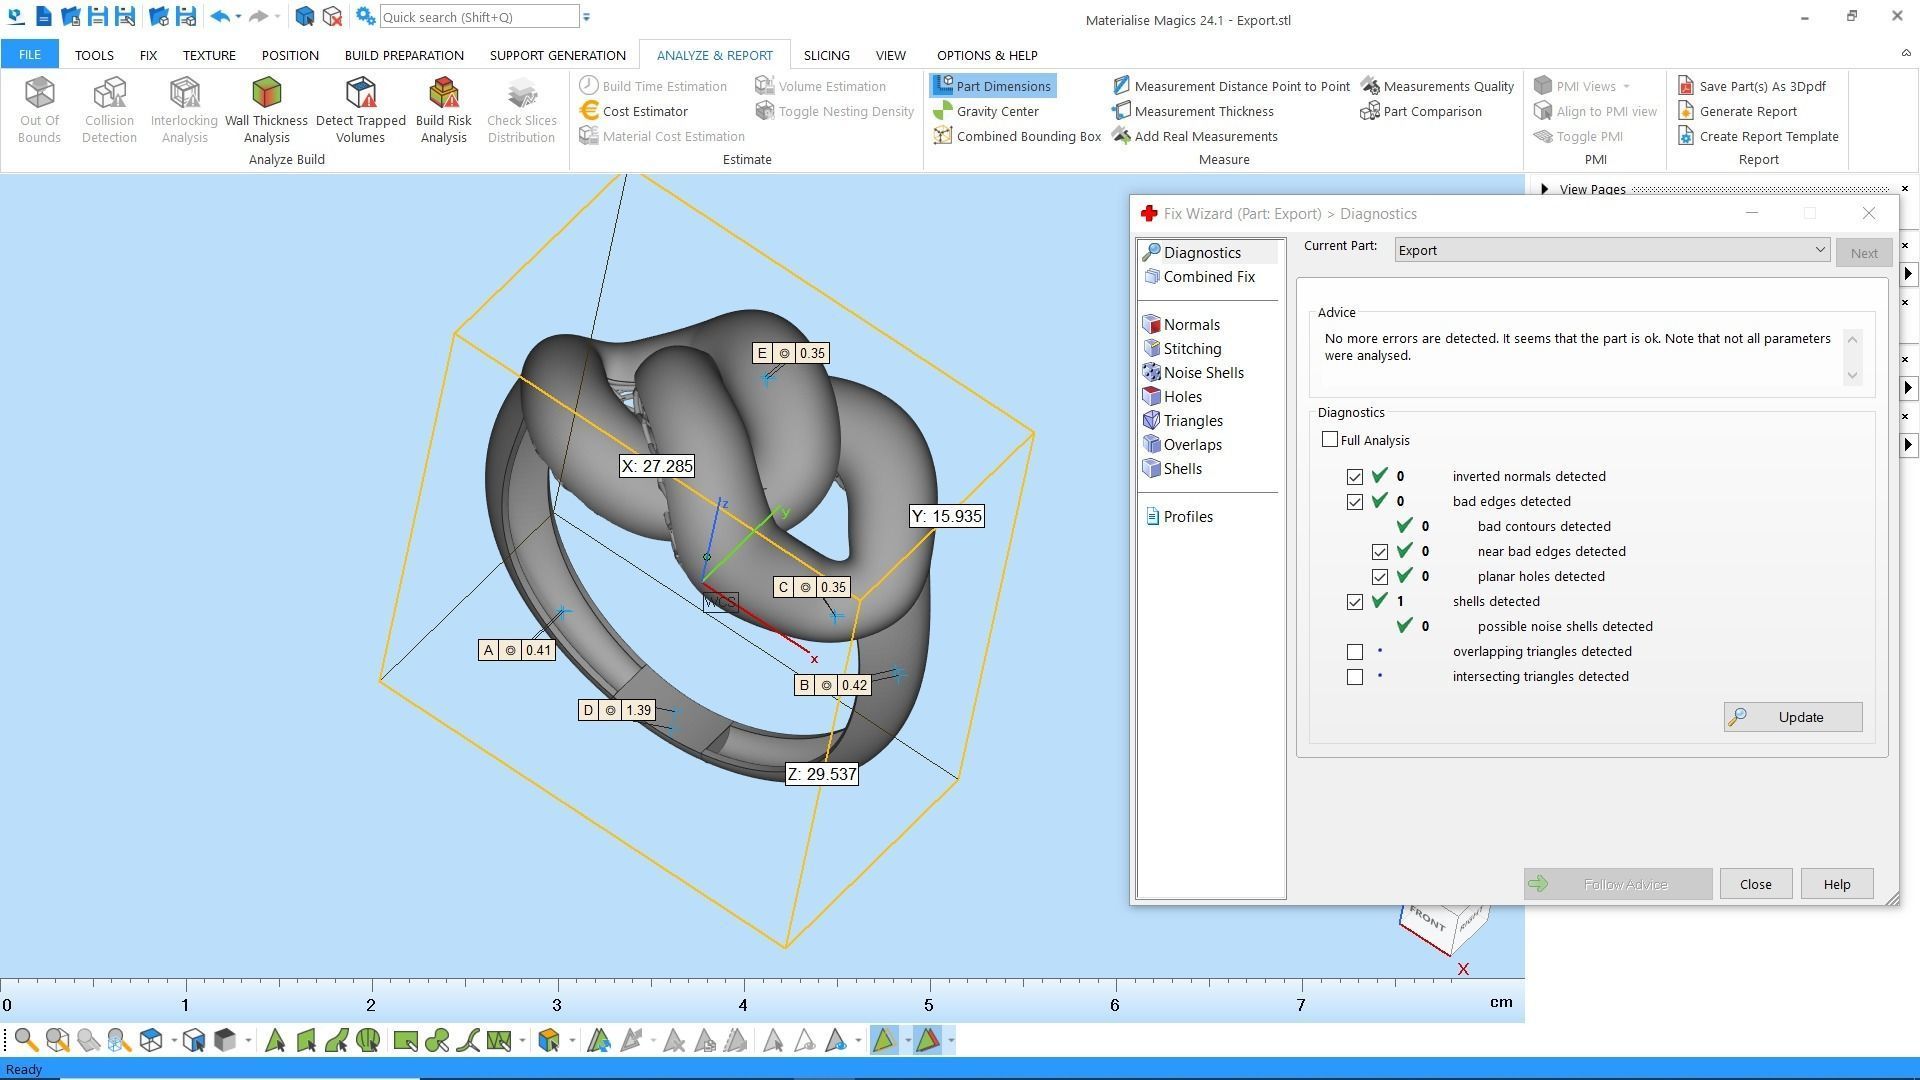
Task: Start Measurement Distance Point to Point
Action: point(1231,86)
